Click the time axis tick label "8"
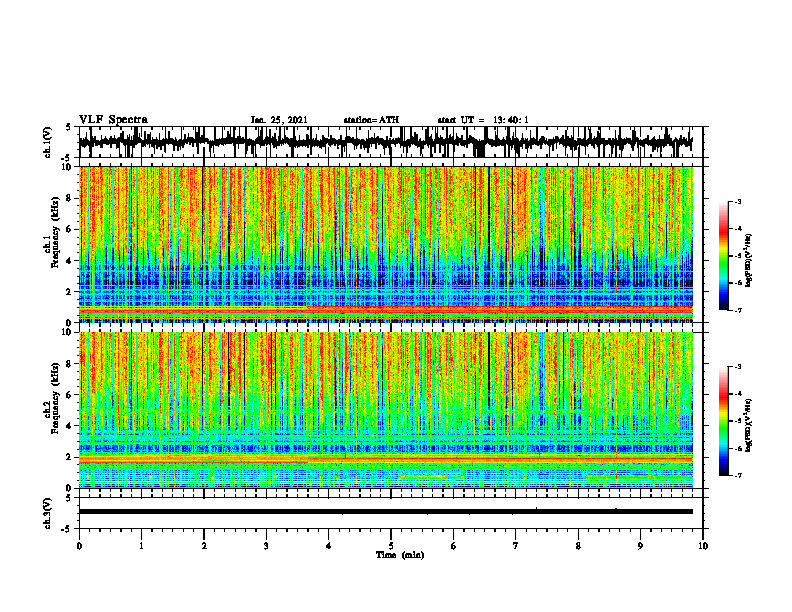Screen dimensions: 792x612 tap(578, 546)
